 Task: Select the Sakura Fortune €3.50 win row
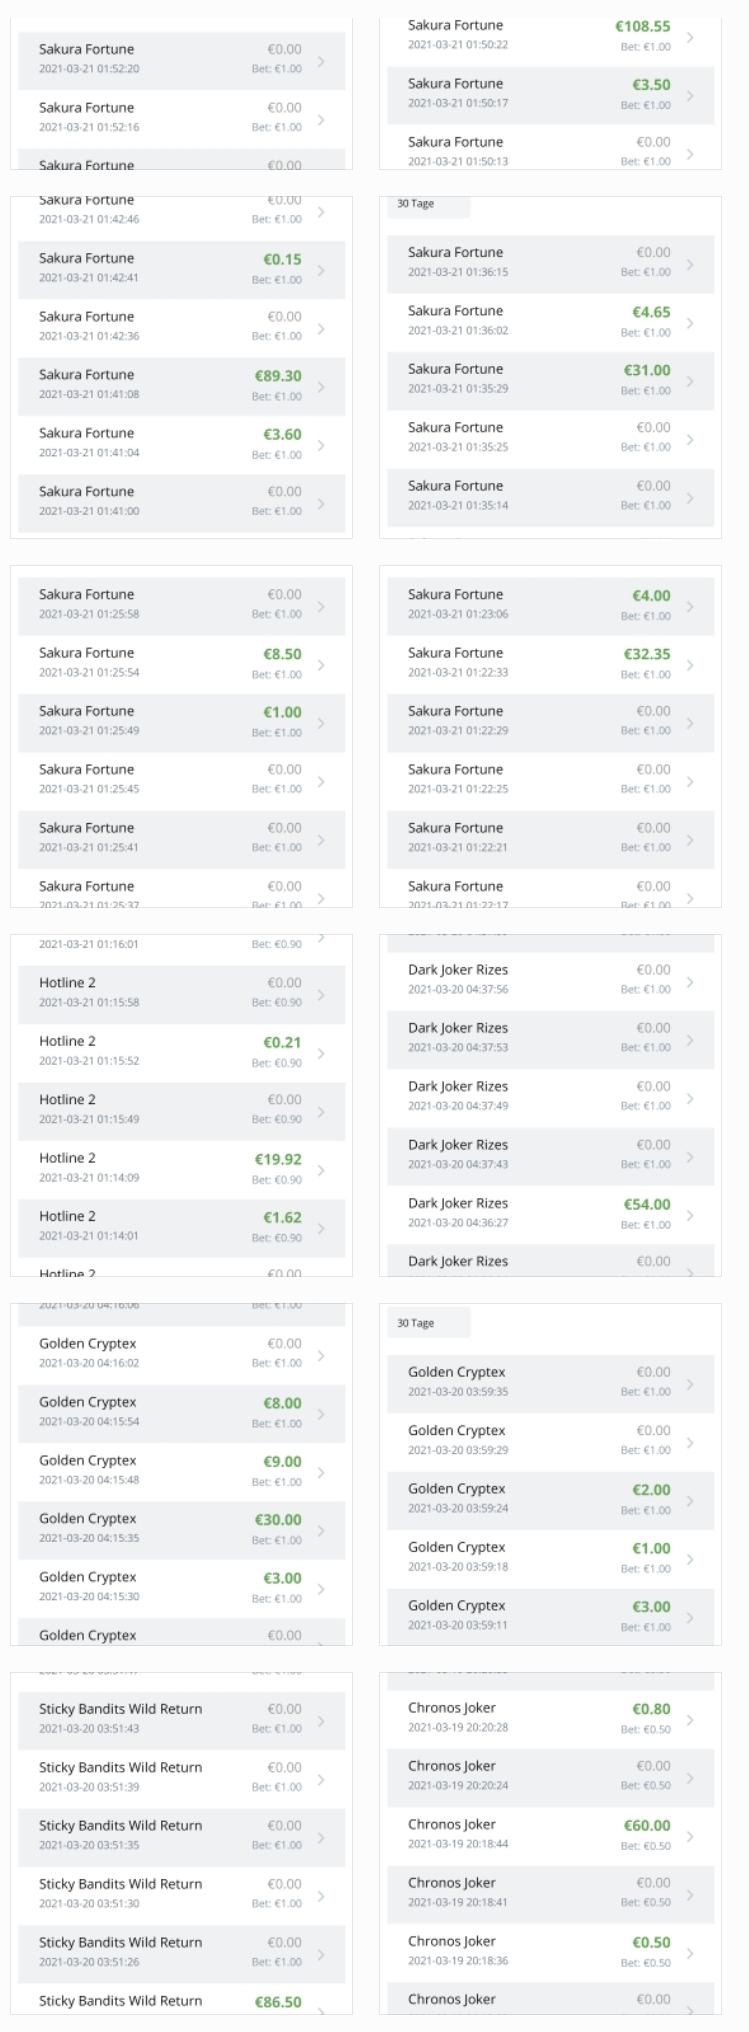pos(550,95)
